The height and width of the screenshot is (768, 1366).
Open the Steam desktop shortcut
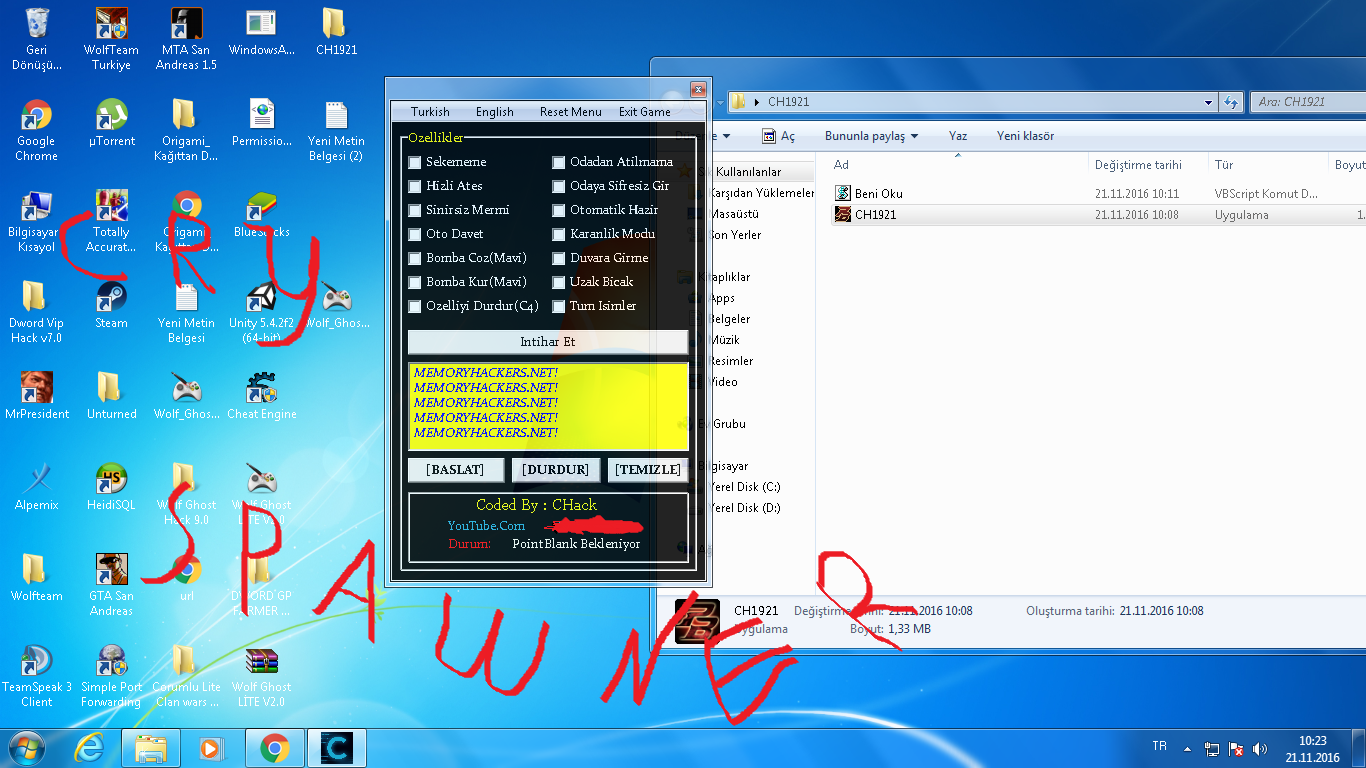click(111, 305)
